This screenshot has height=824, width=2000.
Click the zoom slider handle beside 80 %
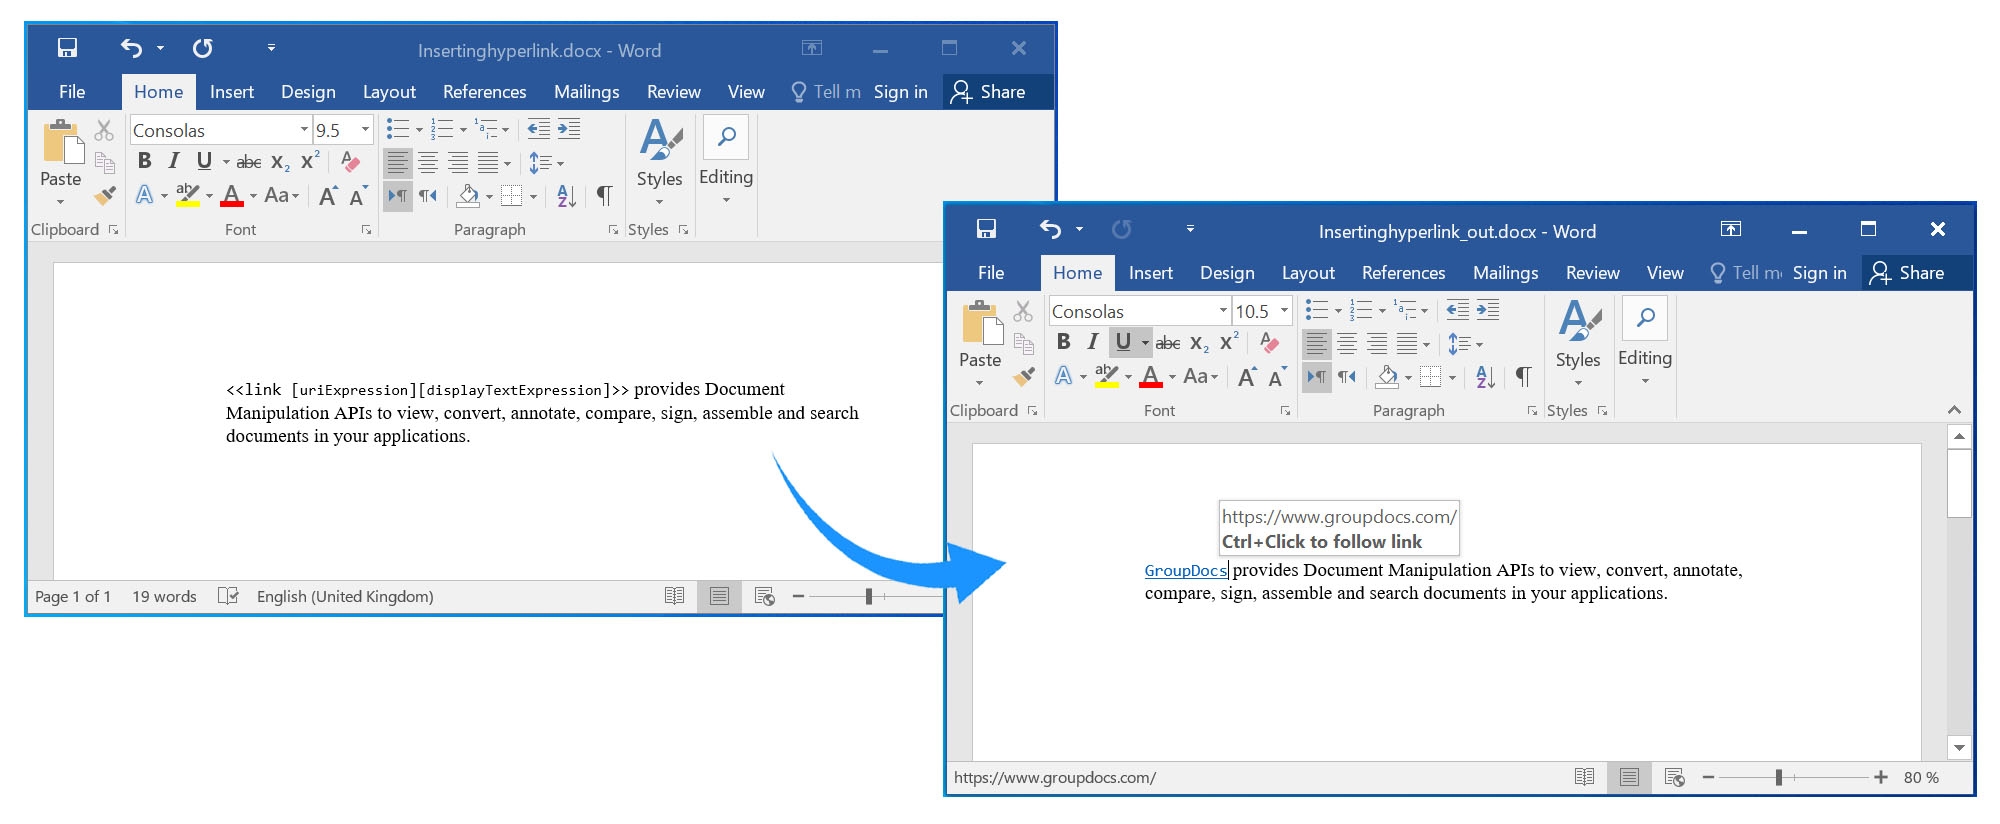coord(1779,778)
